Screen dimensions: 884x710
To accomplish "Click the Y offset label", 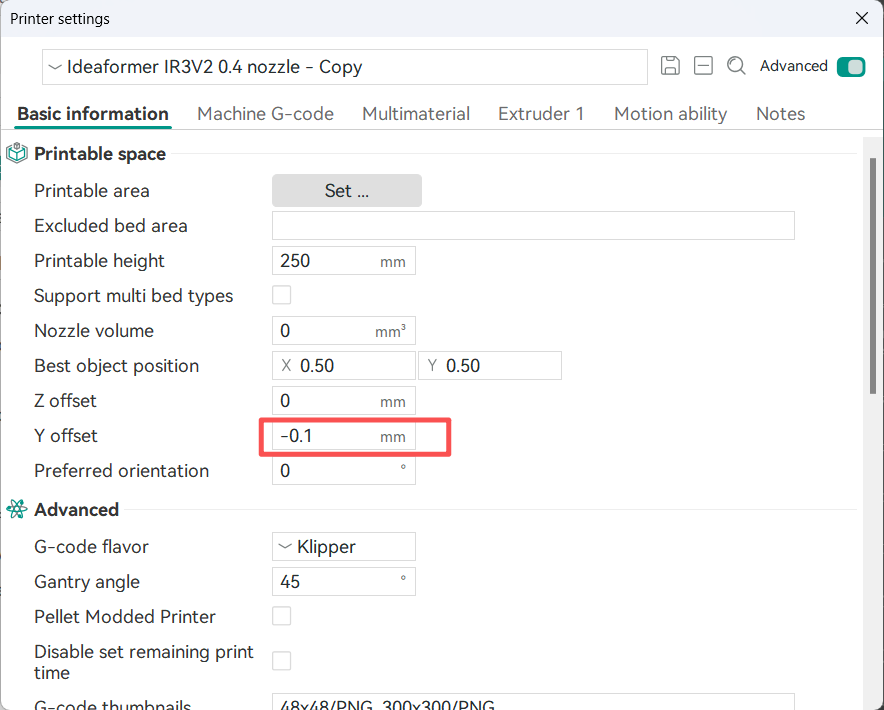I will point(66,435).
